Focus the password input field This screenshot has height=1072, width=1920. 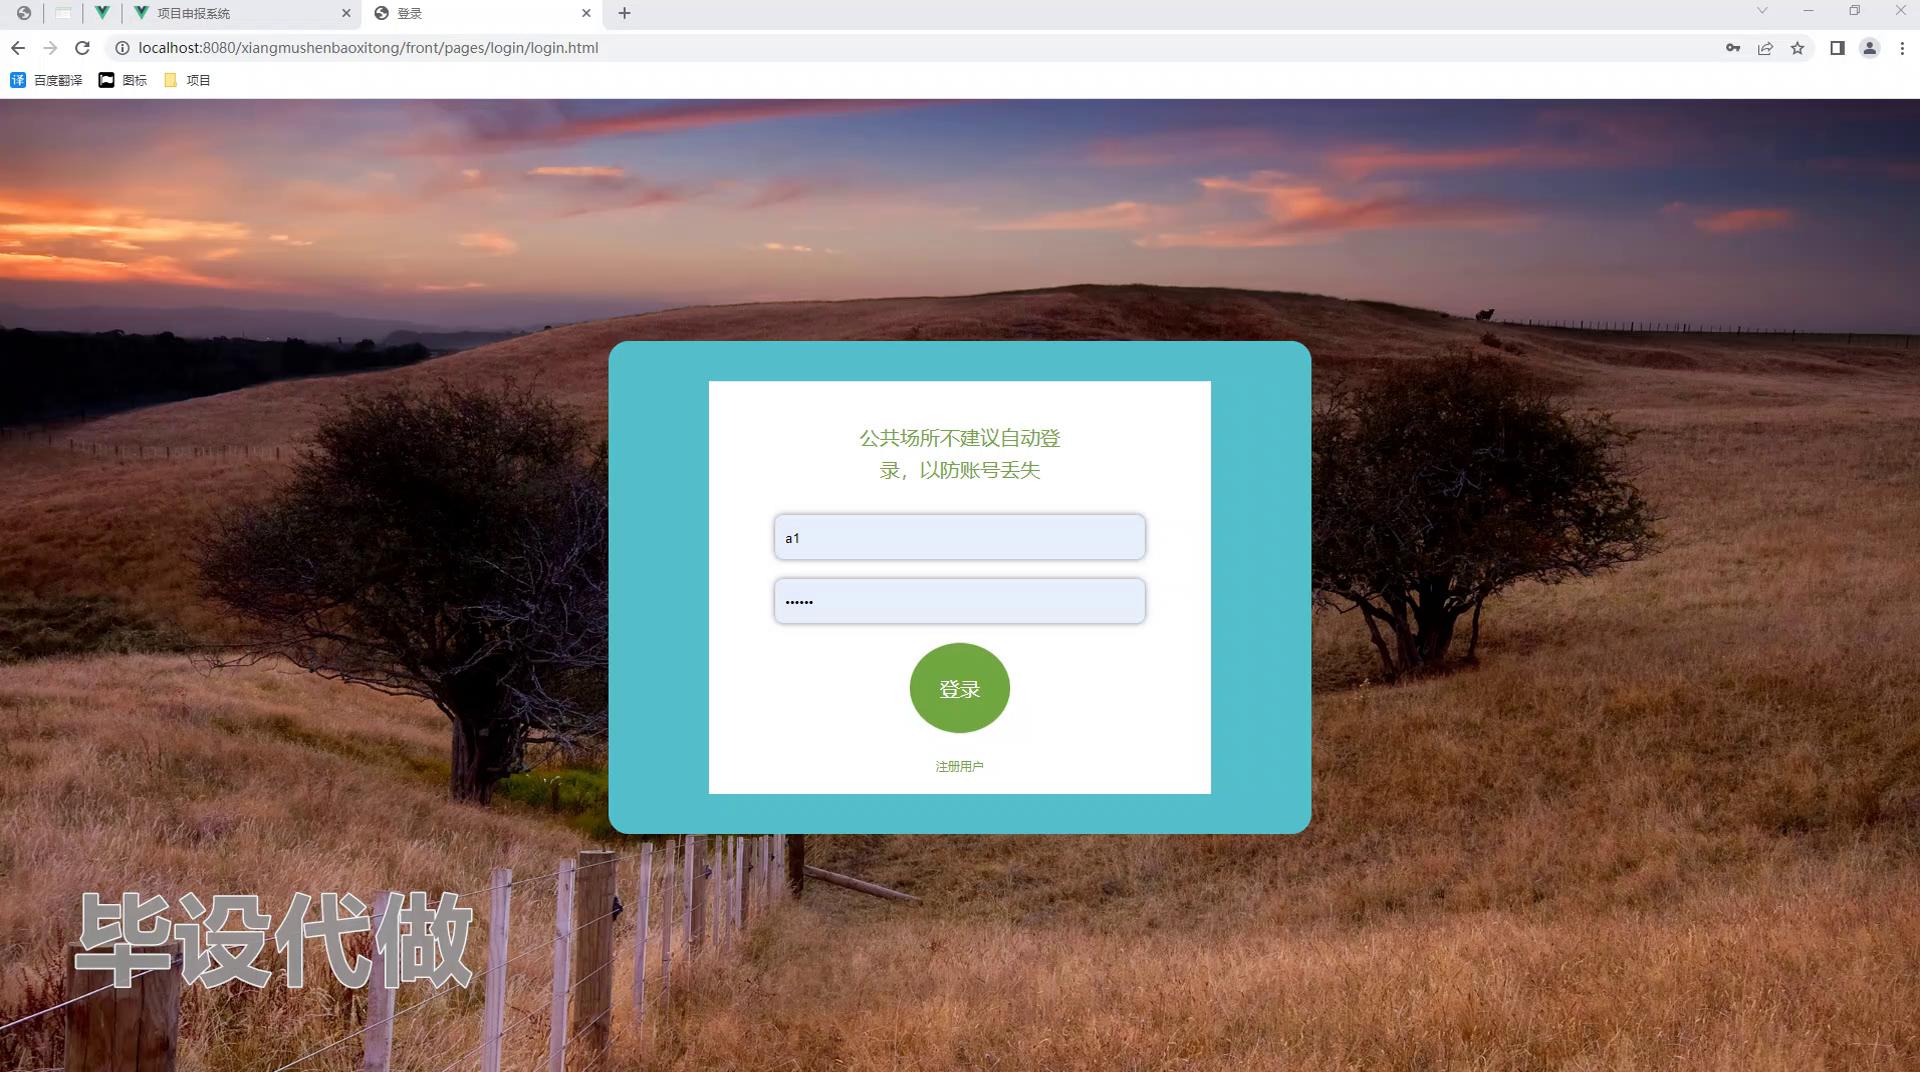(x=959, y=601)
